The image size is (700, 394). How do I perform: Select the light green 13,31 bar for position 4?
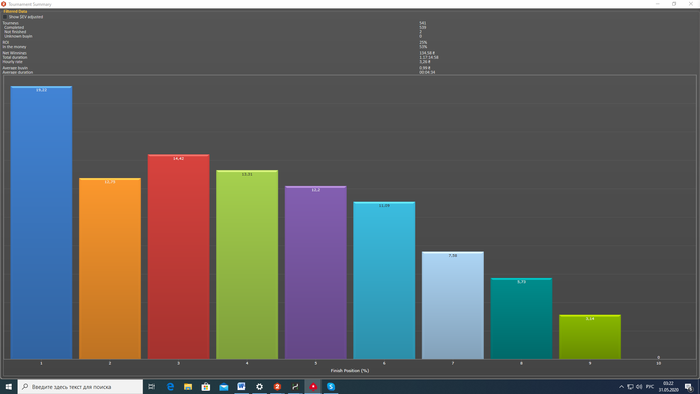(x=247, y=264)
